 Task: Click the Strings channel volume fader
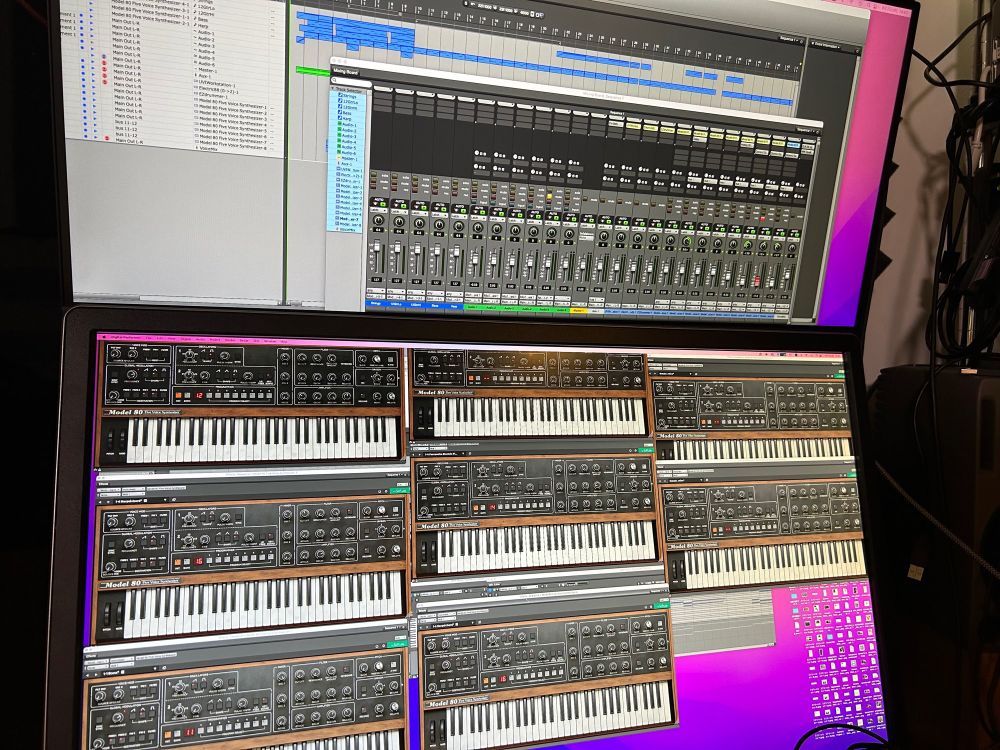(377, 245)
